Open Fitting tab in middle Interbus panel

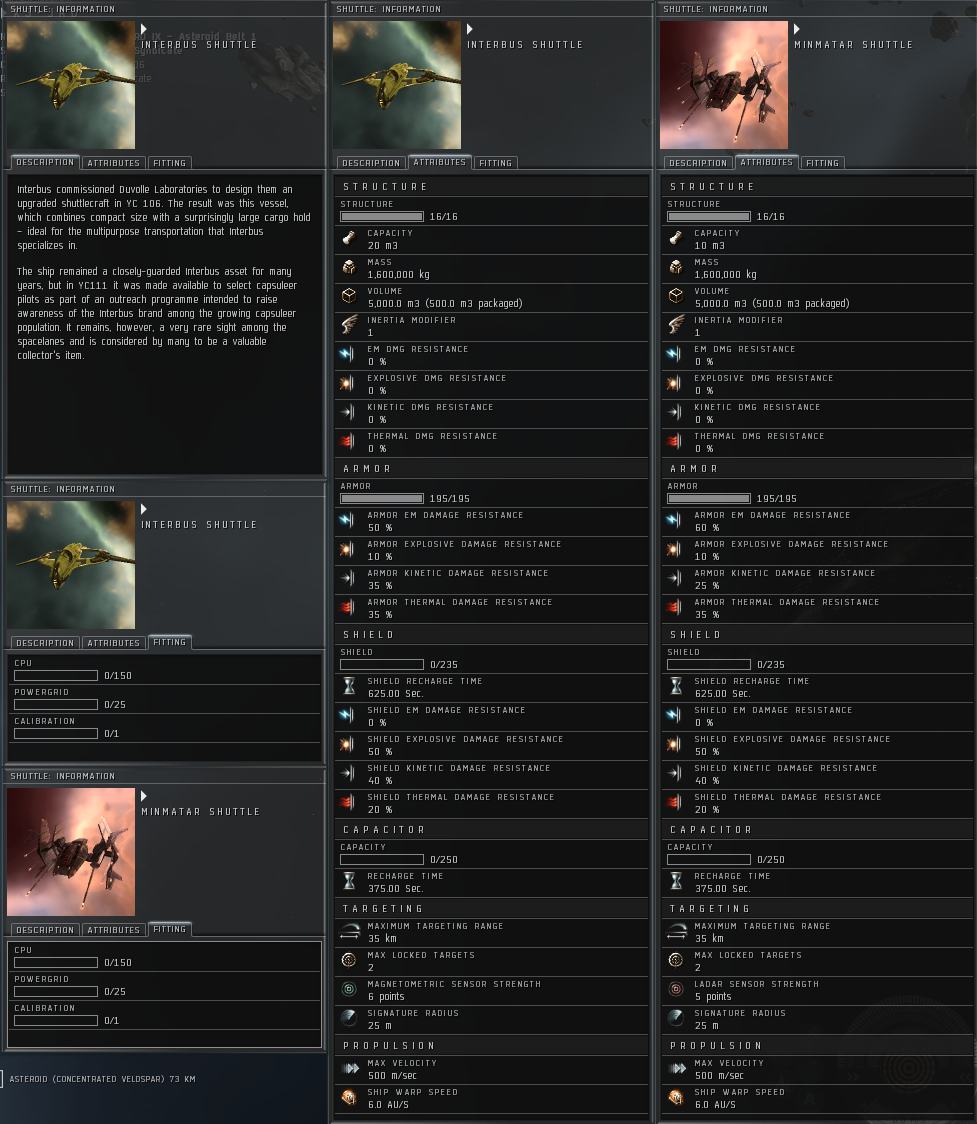click(495, 163)
